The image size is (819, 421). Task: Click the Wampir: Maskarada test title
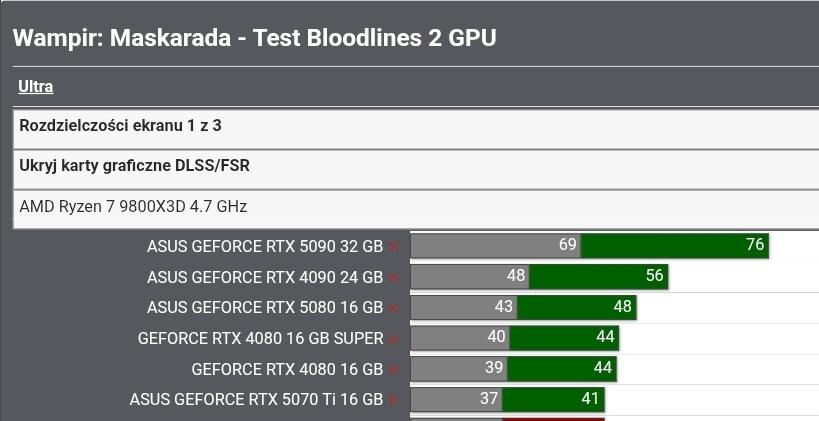(x=254, y=38)
